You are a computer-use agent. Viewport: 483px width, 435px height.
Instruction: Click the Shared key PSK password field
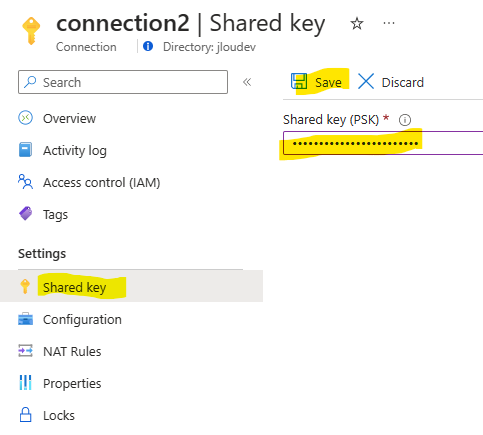(383, 143)
